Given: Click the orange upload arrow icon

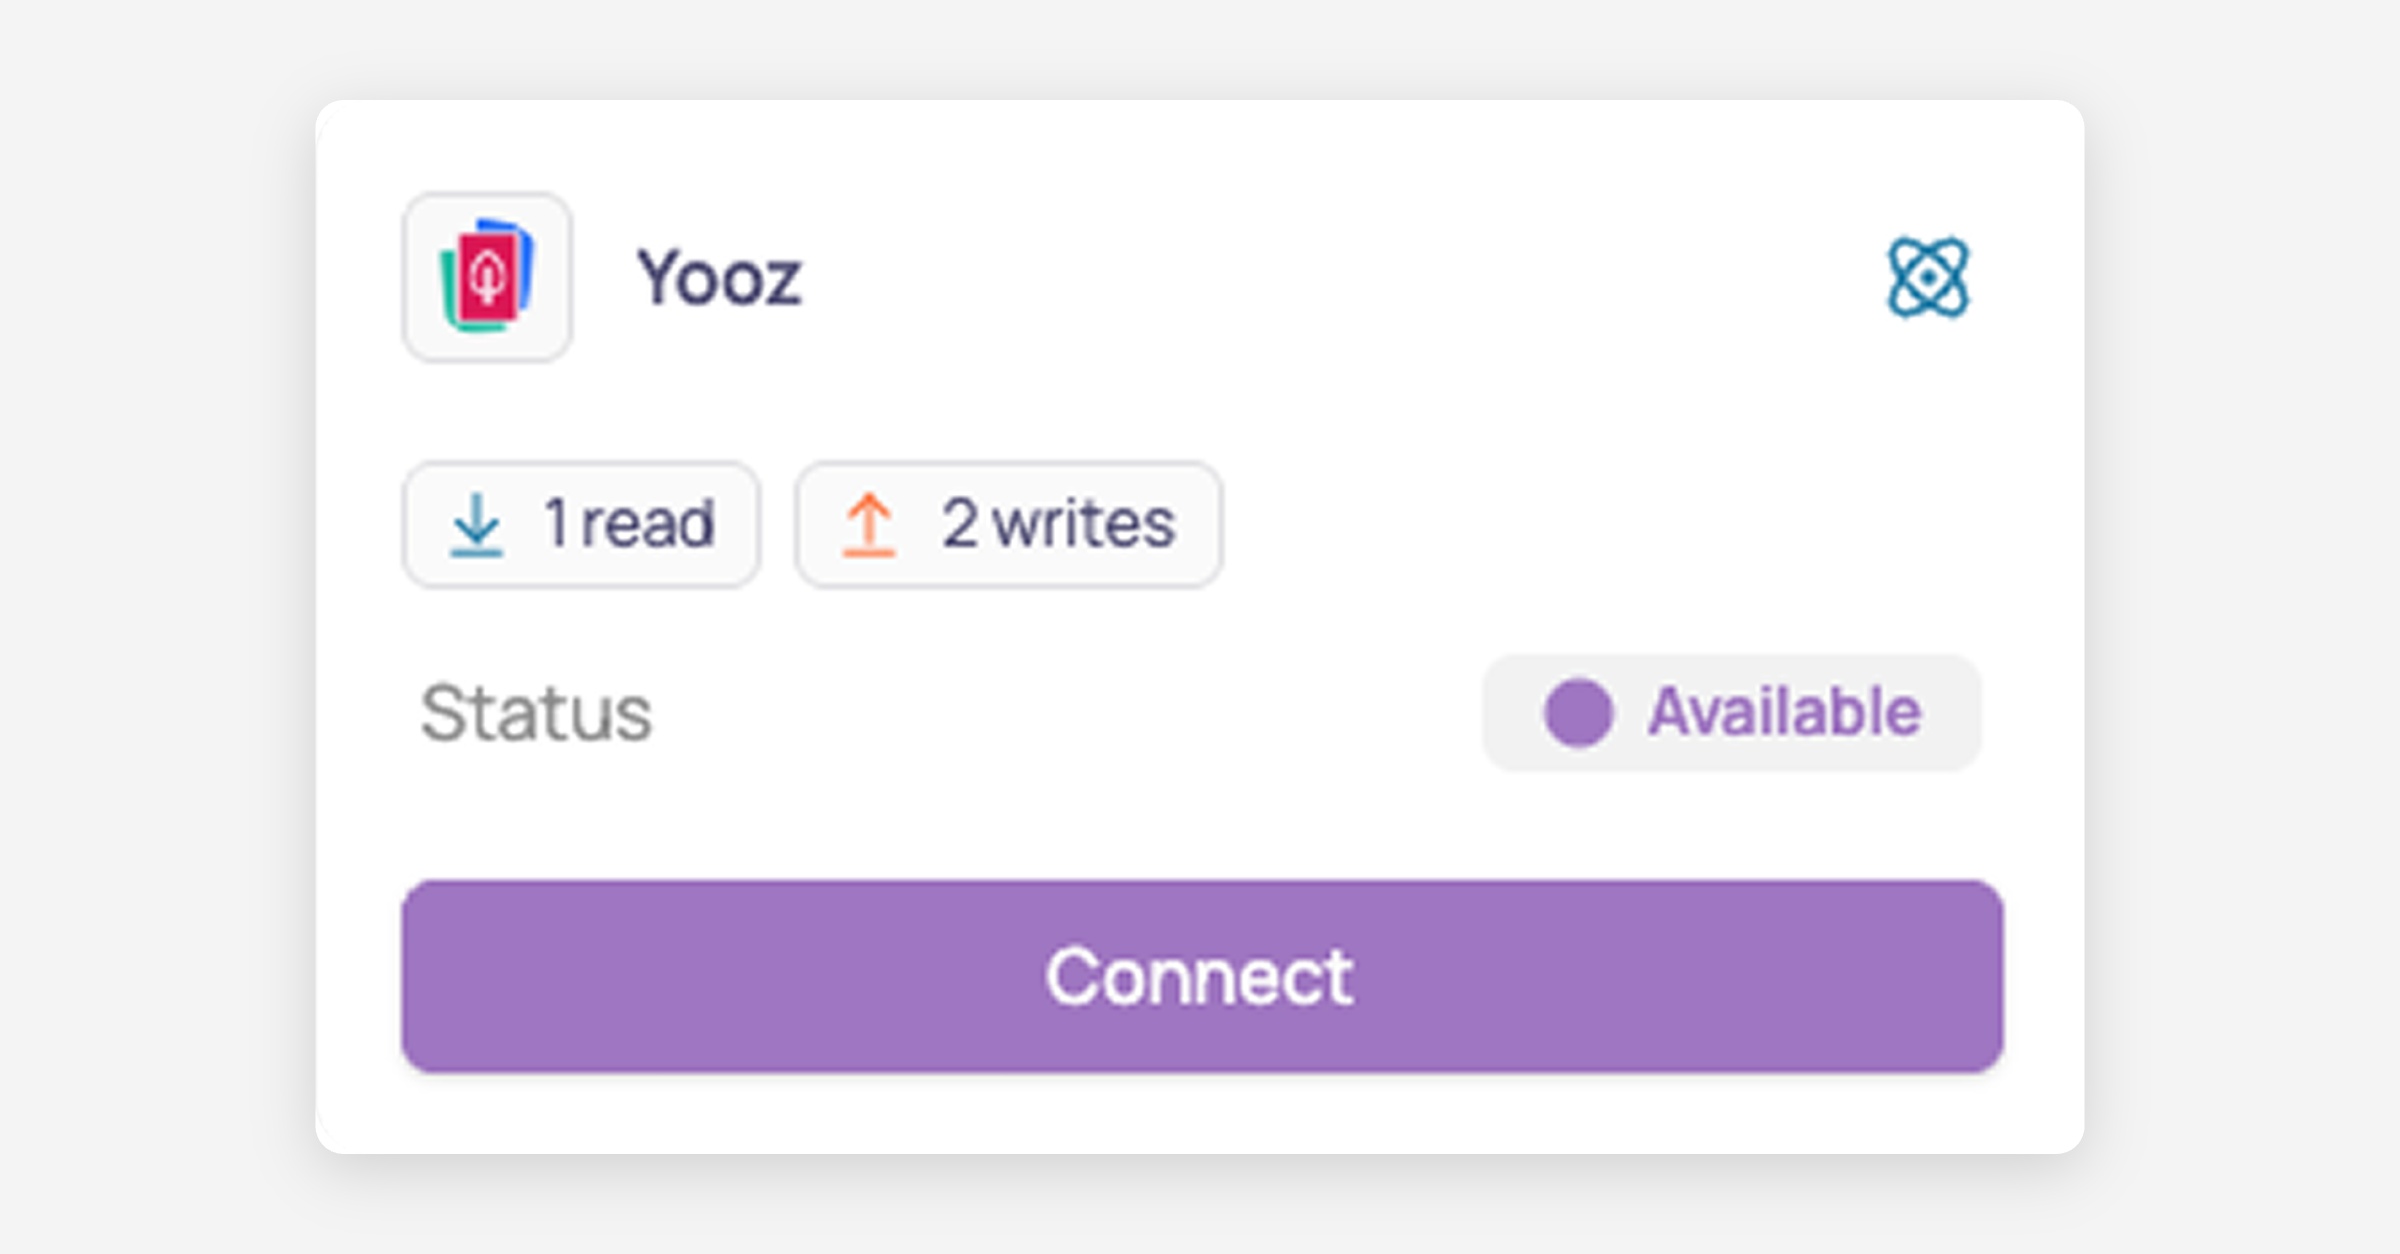Looking at the screenshot, I should click(x=868, y=524).
